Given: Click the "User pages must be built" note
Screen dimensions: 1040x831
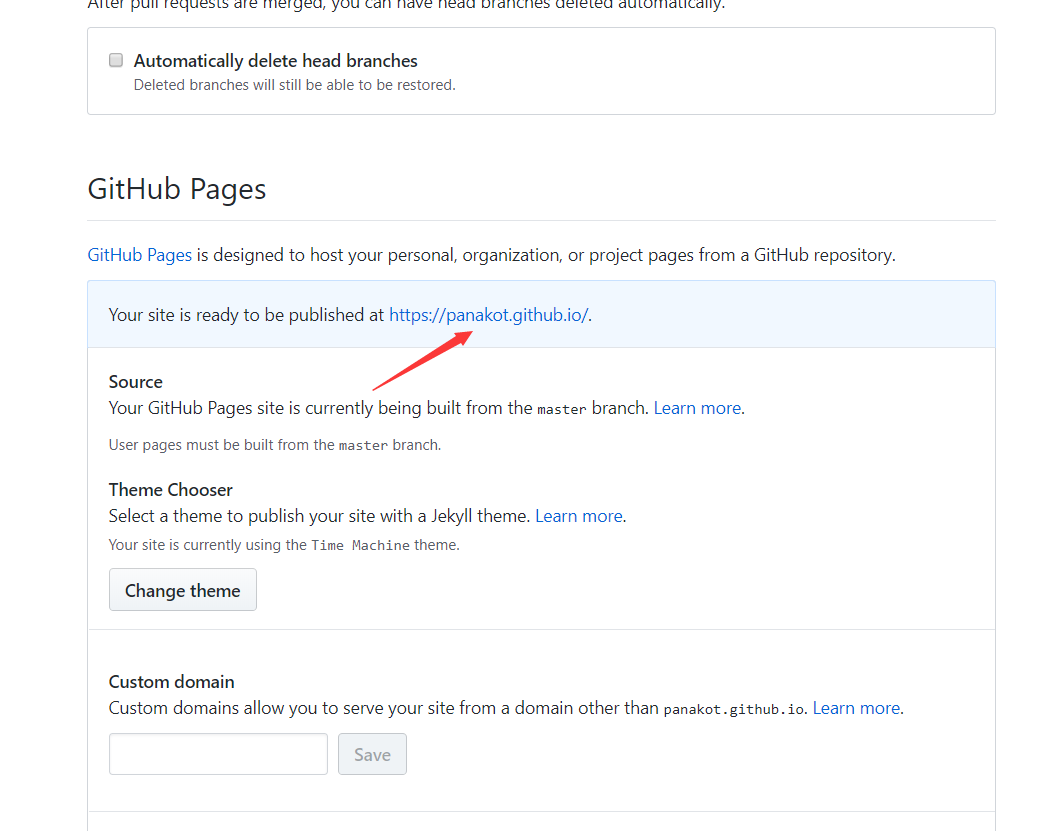Looking at the screenshot, I should click(275, 445).
